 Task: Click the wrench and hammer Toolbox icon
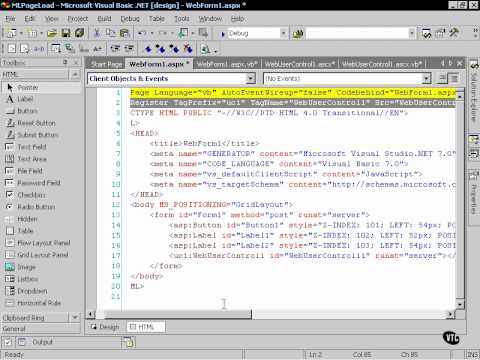coord(454,33)
